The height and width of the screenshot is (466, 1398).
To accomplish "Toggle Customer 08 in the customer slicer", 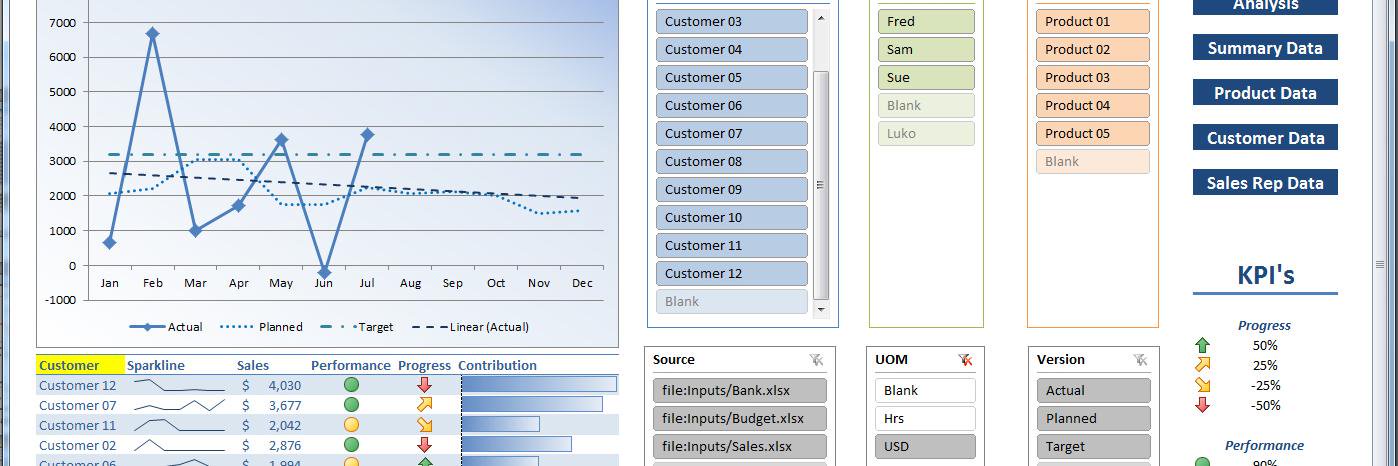I will [x=732, y=161].
